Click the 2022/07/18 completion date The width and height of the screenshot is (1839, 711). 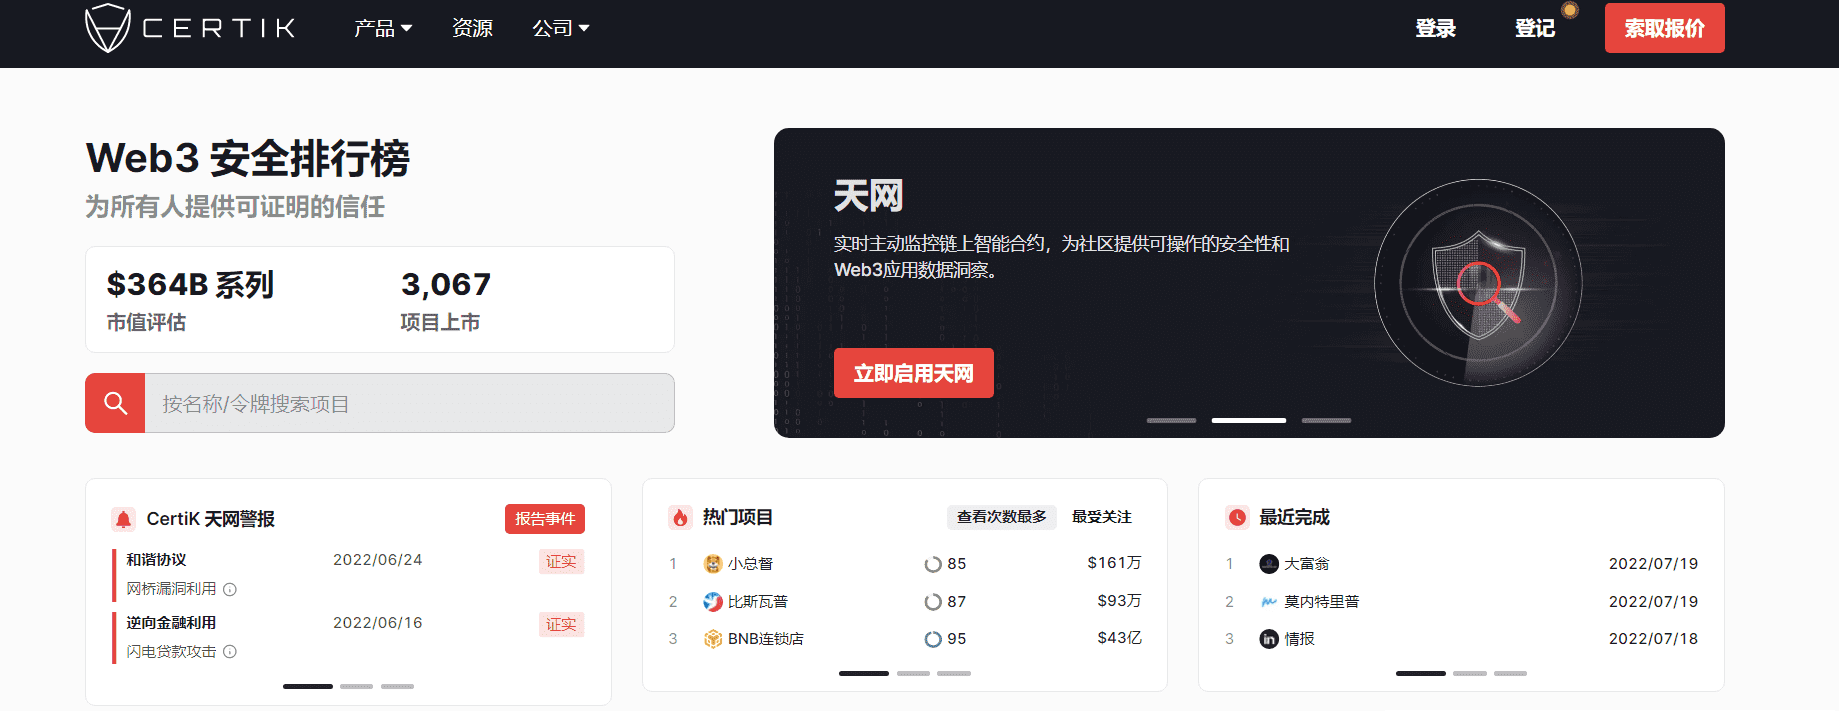click(x=1653, y=639)
